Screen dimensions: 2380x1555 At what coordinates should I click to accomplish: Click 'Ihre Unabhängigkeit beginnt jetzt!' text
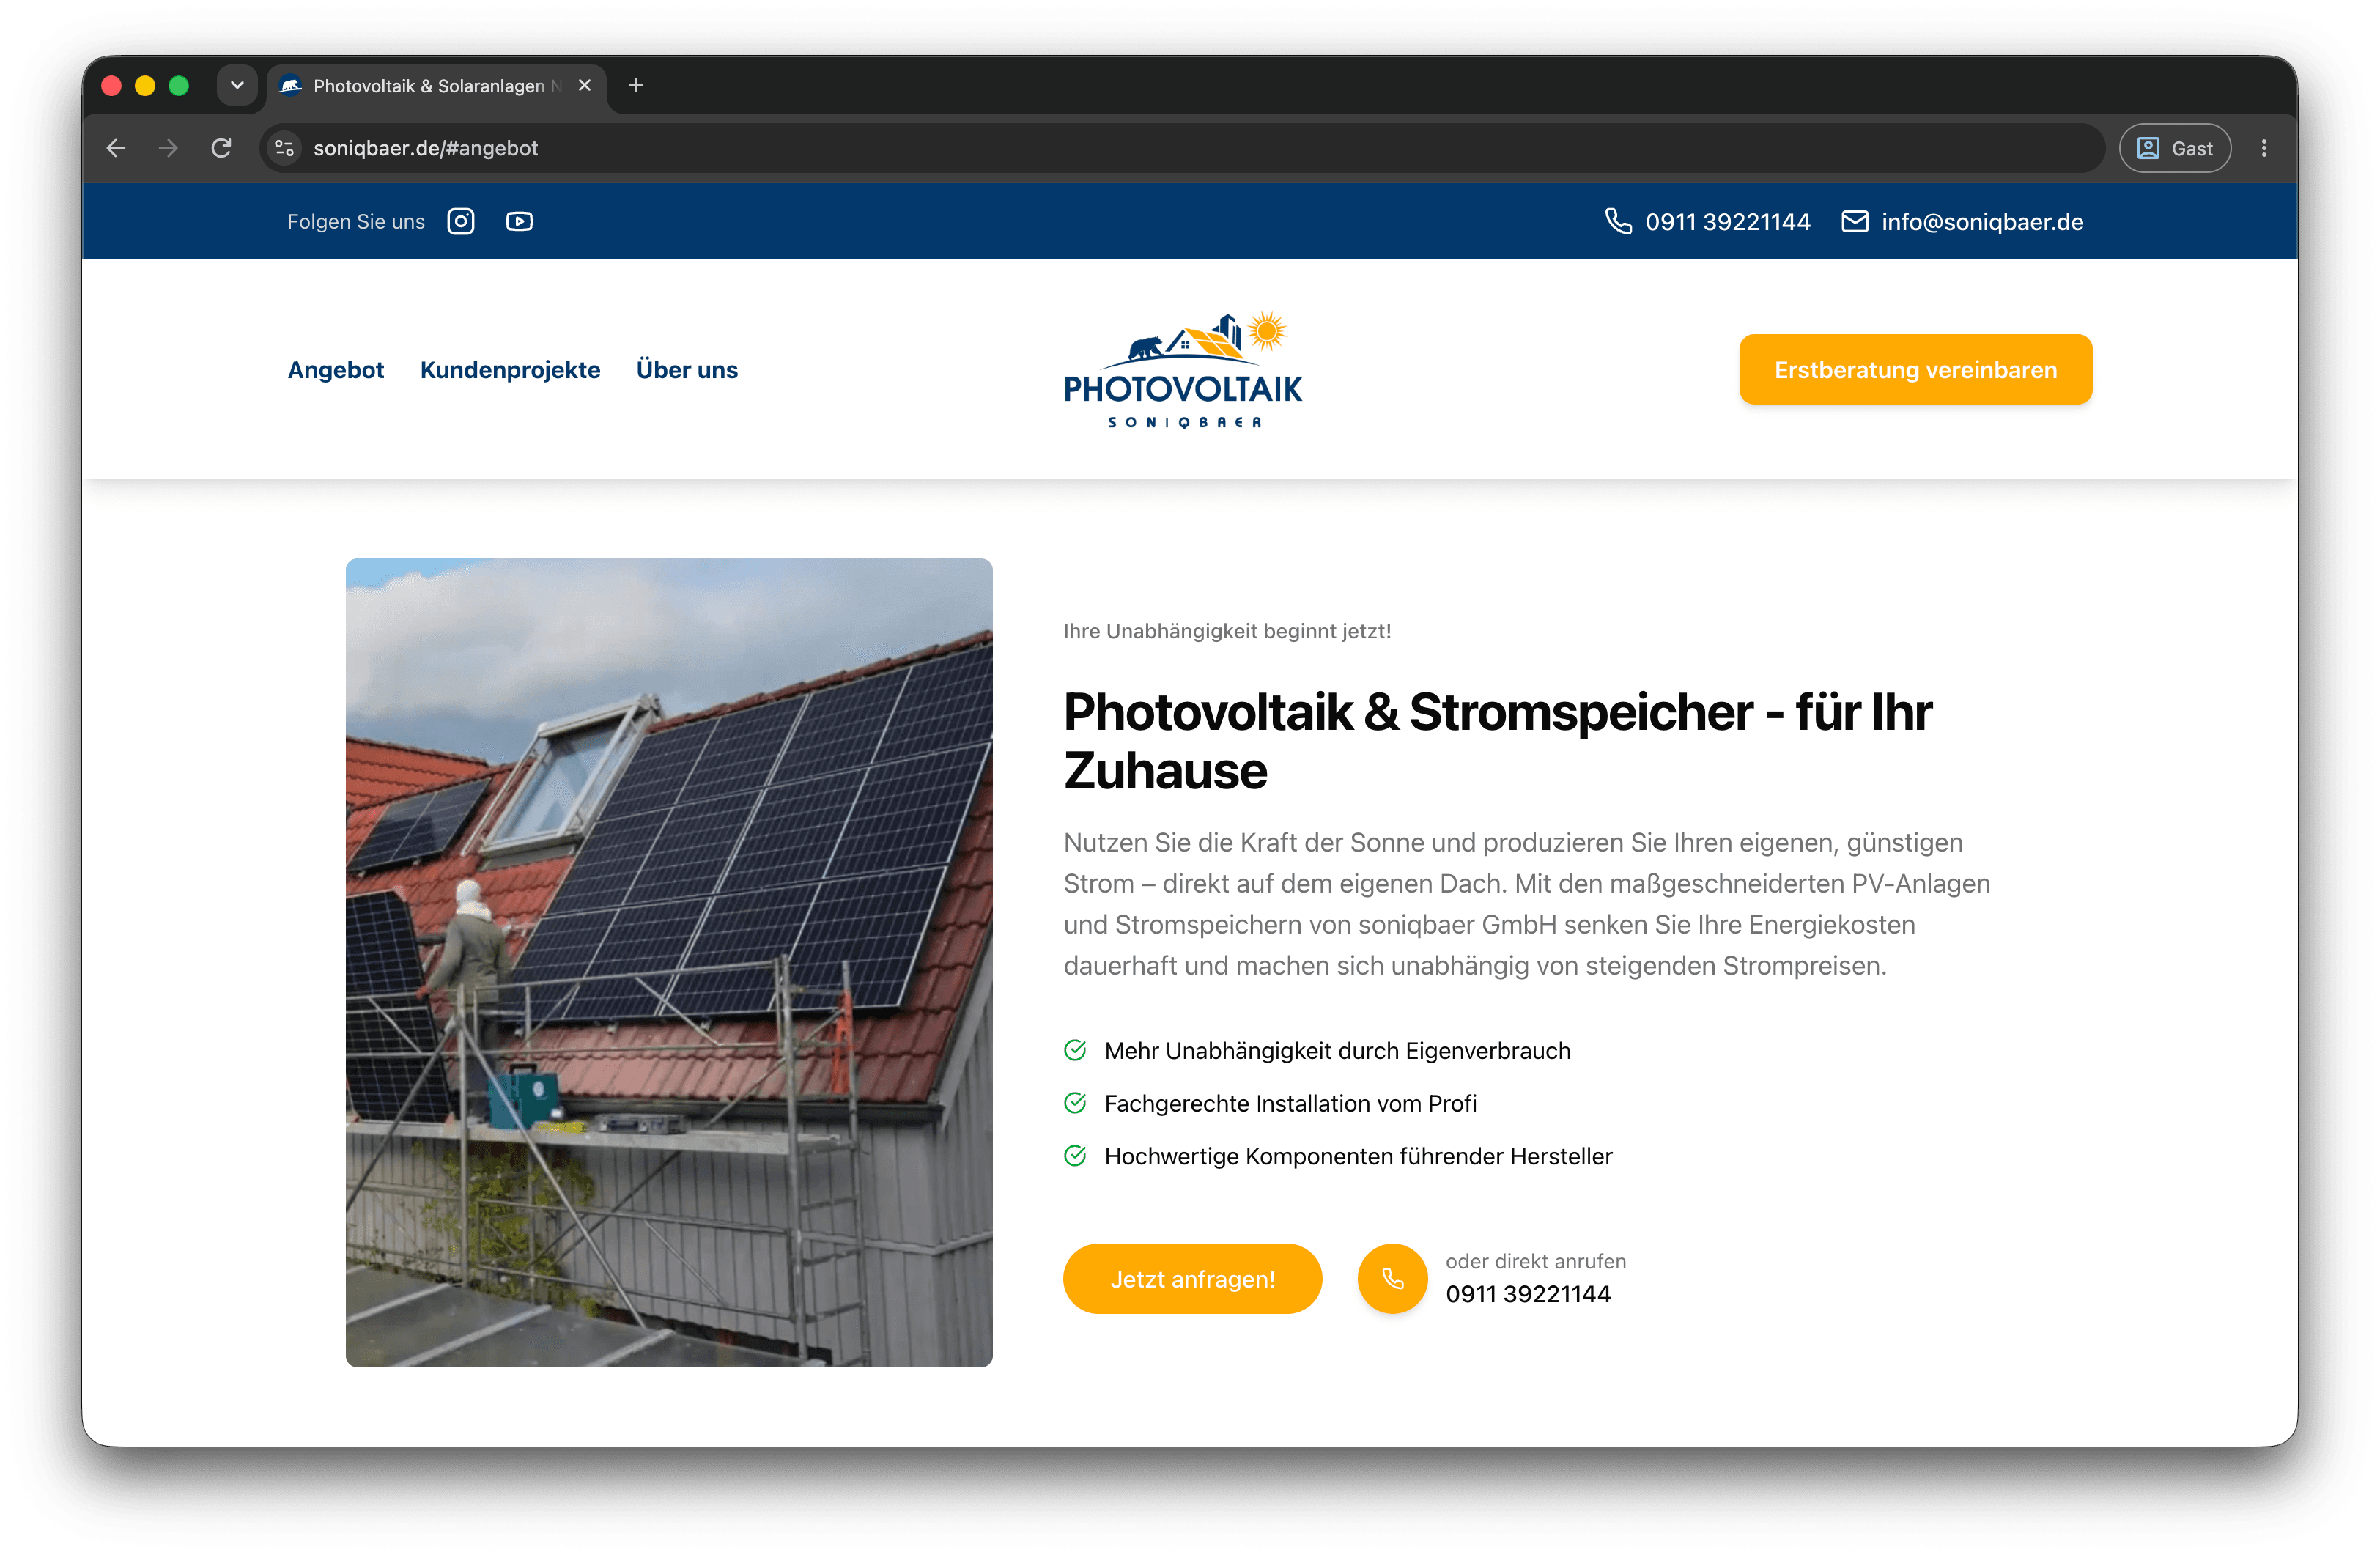click(x=1227, y=631)
